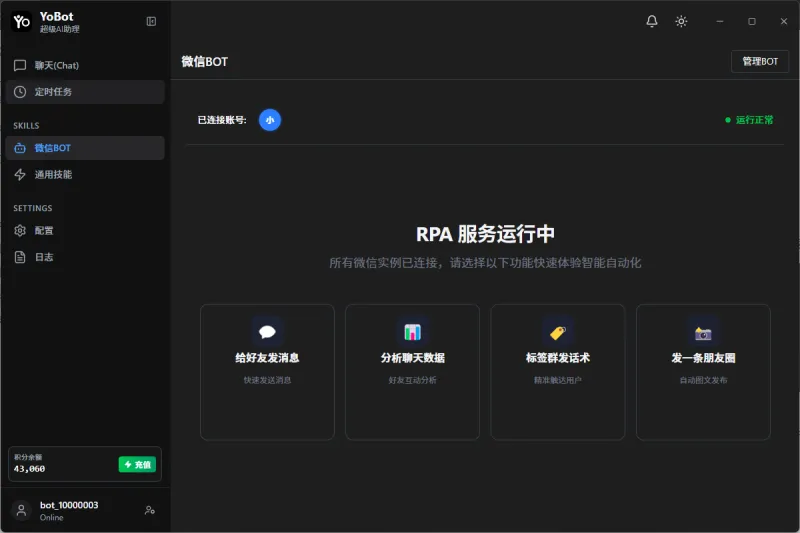Viewport: 800px width, 533px height.
Task: Open 聊天(Chat) in sidebar
Action: click(85, 65)
